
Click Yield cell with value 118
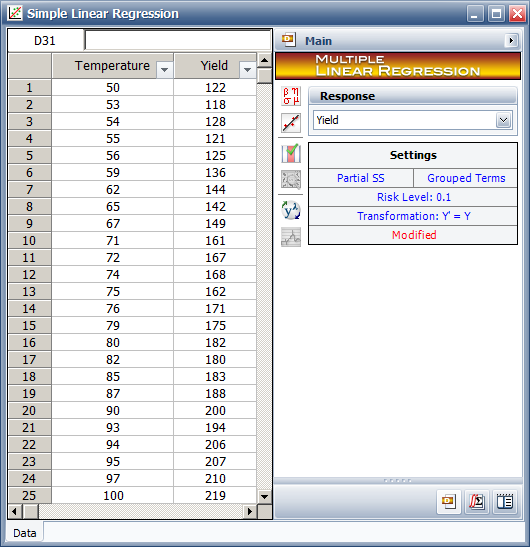point(215,105)
